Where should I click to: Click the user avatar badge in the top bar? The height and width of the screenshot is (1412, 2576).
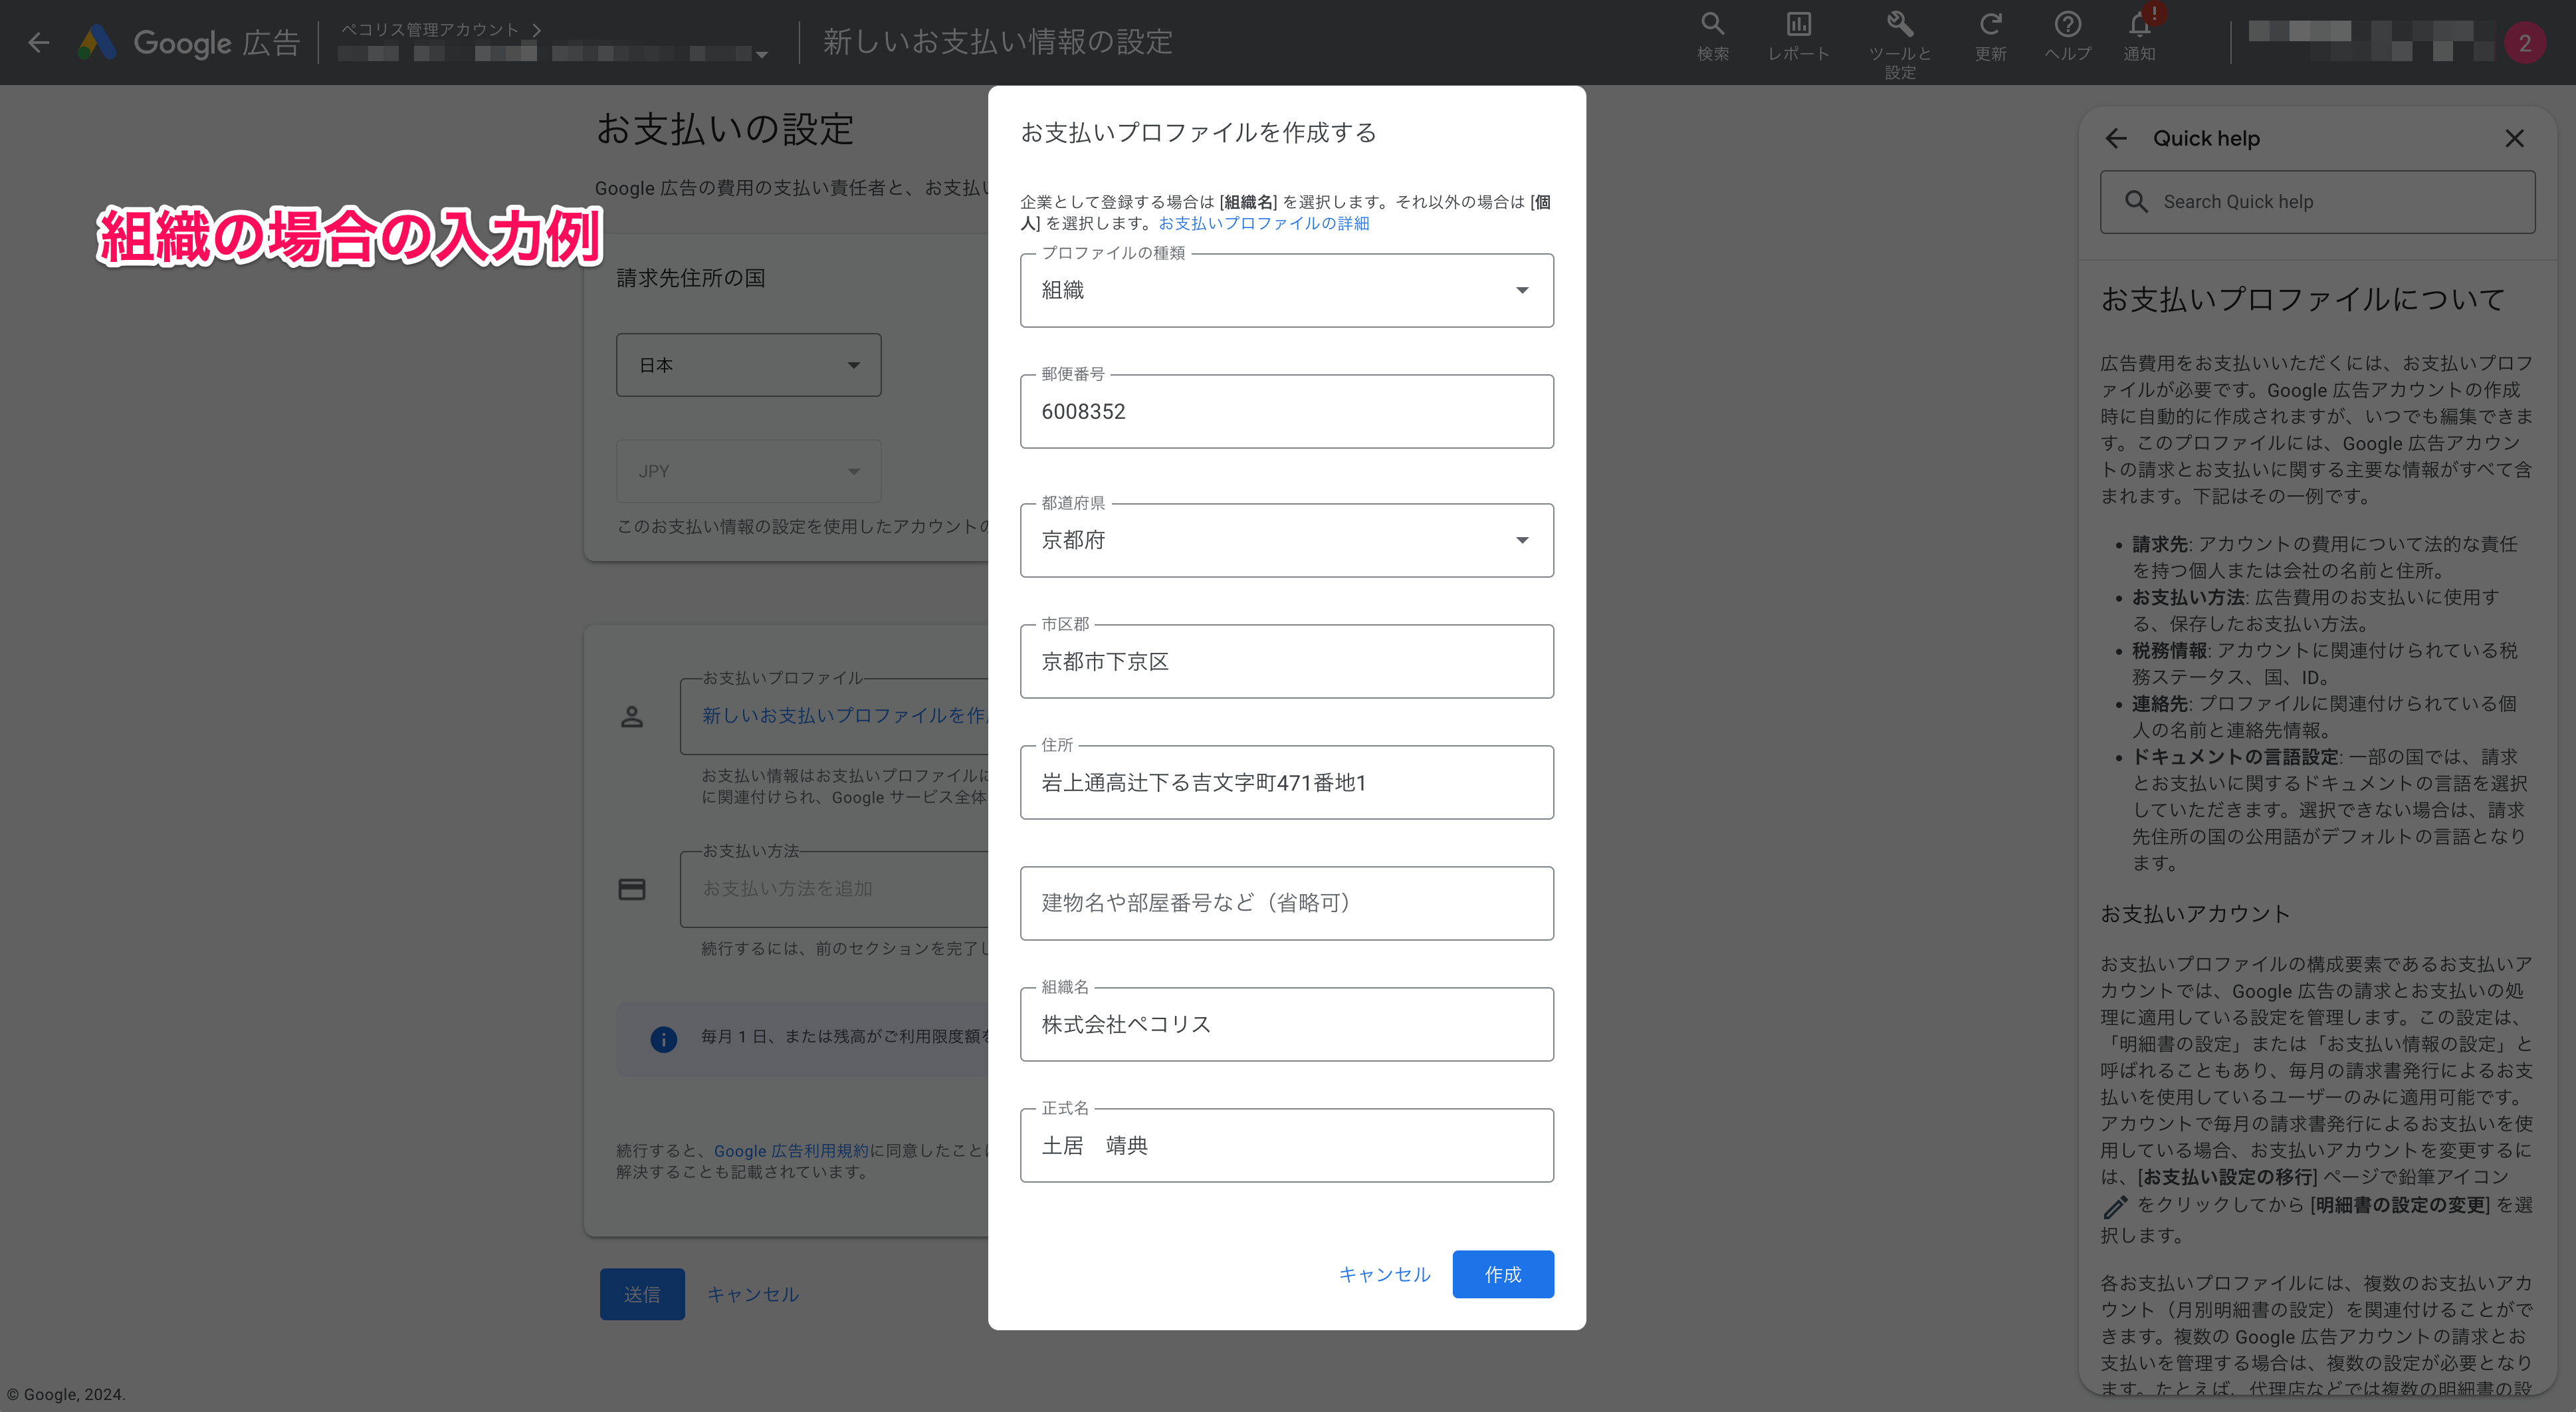[2524, 43]
